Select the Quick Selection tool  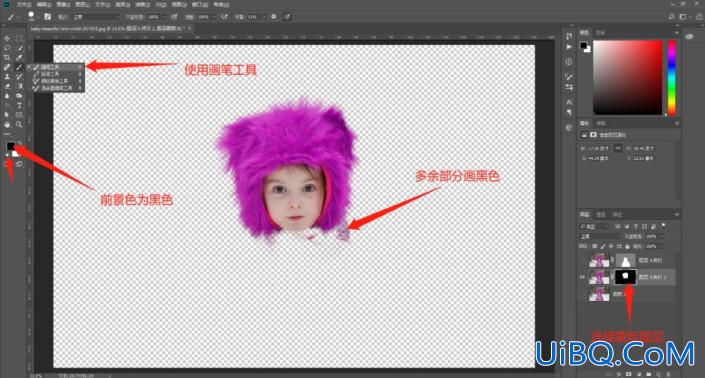[x=19, y=48]
